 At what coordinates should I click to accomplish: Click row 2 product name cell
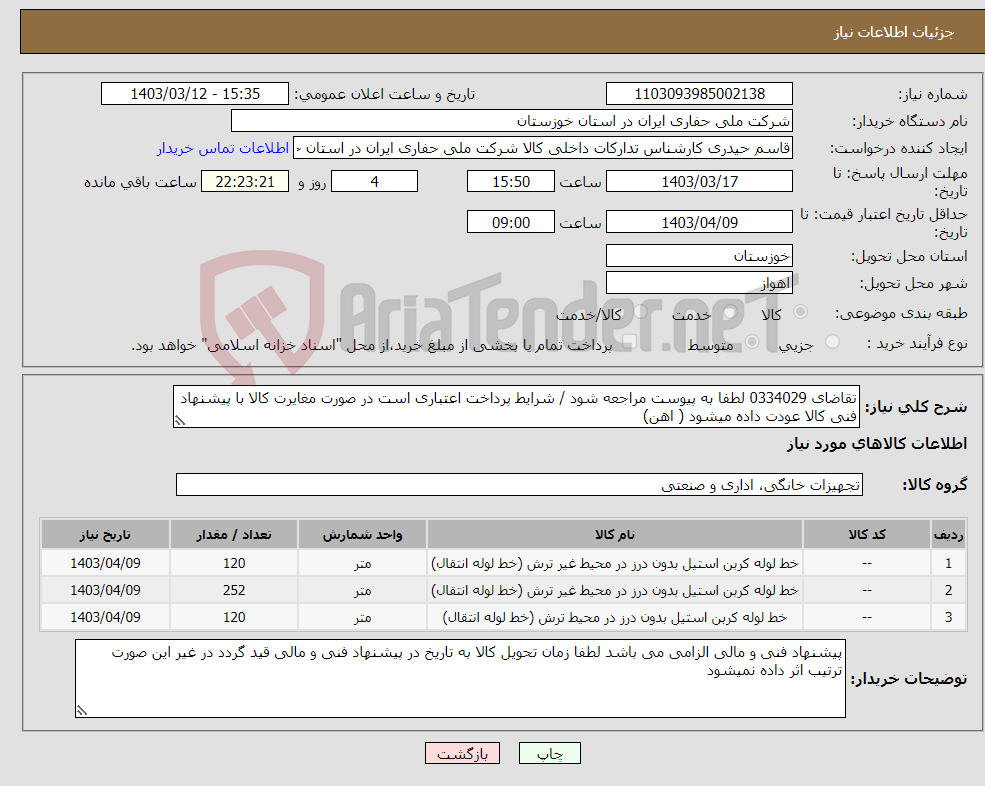(x=614, y=591)
